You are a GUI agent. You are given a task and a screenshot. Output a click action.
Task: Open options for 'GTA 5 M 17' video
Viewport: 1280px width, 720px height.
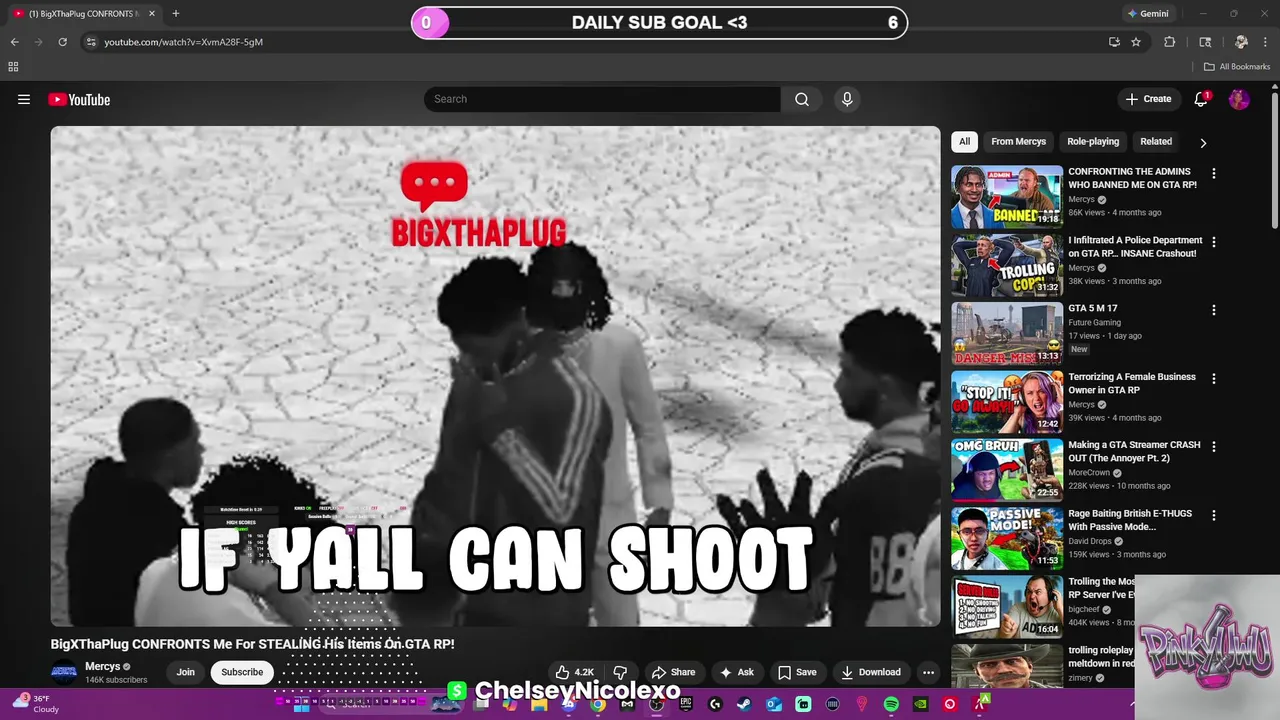click(x=1214, y=310)
